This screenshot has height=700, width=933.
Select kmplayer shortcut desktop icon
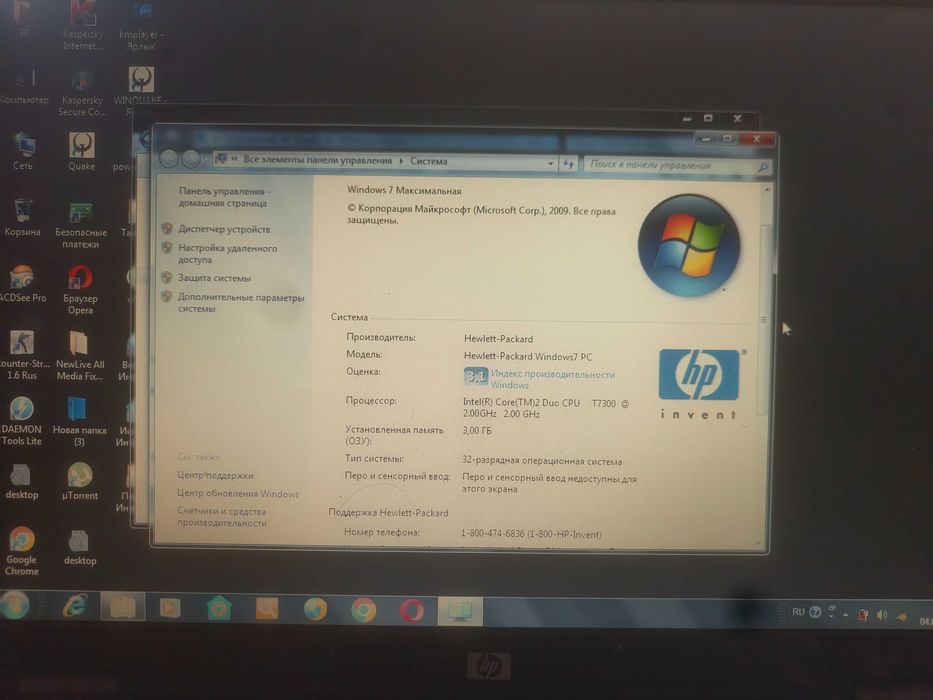pos(141,27)
